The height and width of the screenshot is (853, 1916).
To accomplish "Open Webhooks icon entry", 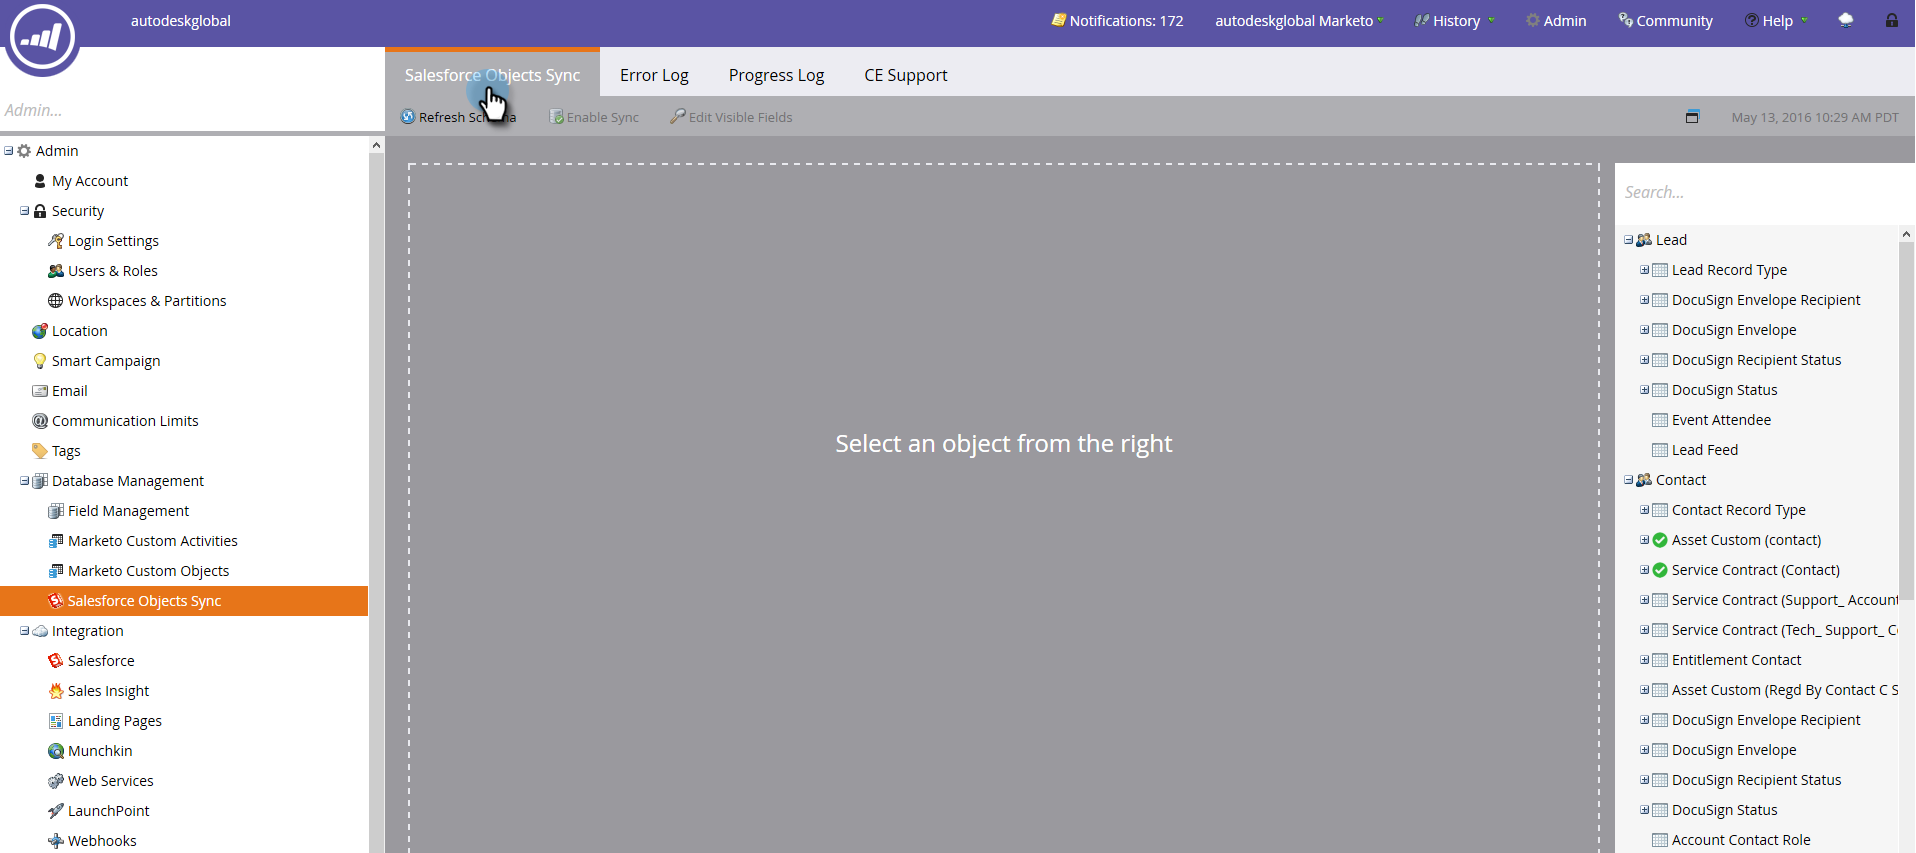I will click(x=56, y=841).
